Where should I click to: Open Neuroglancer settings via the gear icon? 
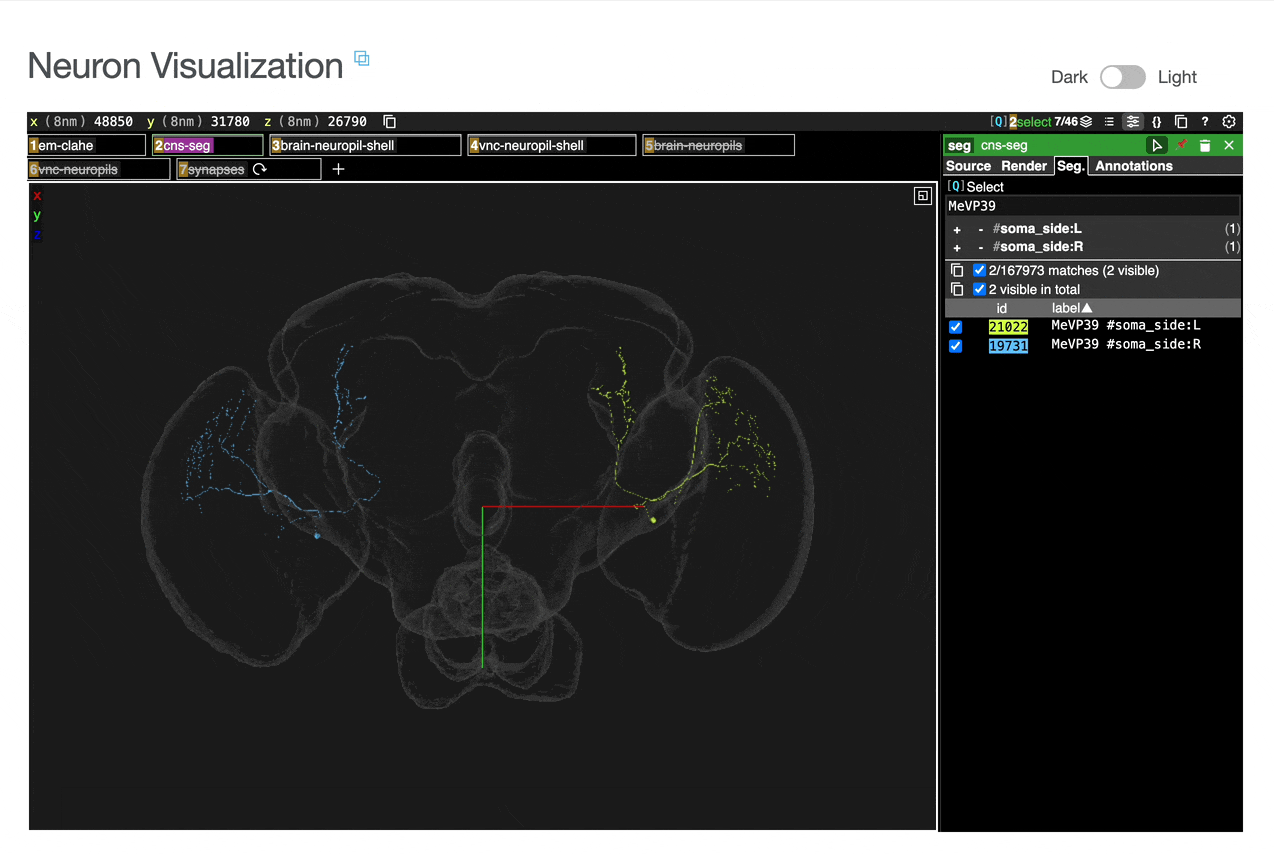click(1229, 121)
